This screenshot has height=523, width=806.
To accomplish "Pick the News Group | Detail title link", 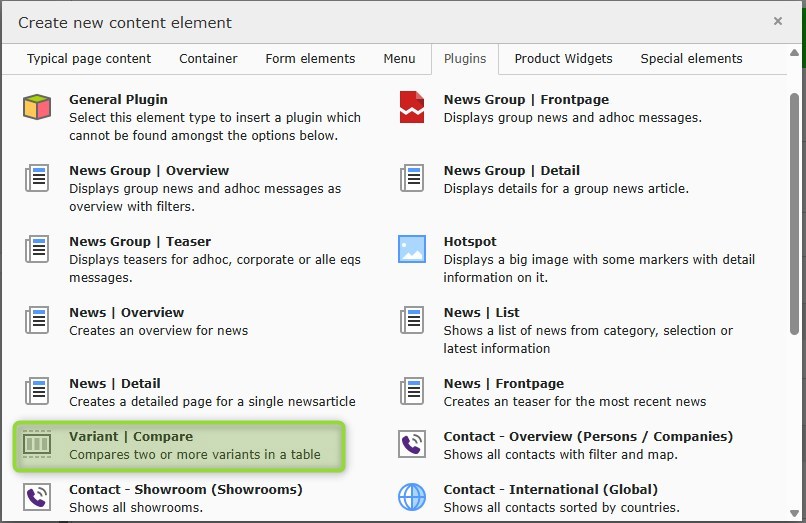I will (x=511, y=171).
